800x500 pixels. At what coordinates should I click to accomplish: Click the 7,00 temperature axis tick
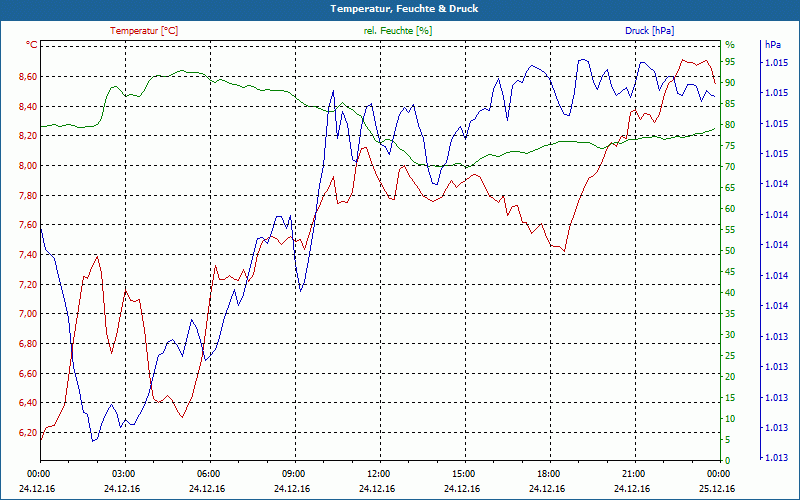28,314
